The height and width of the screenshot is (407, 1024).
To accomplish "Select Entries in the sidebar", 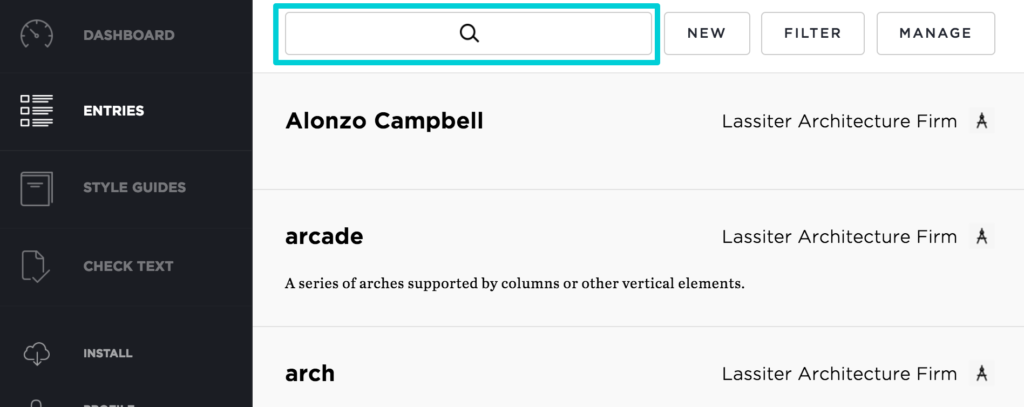I will [x=114, y=111].
